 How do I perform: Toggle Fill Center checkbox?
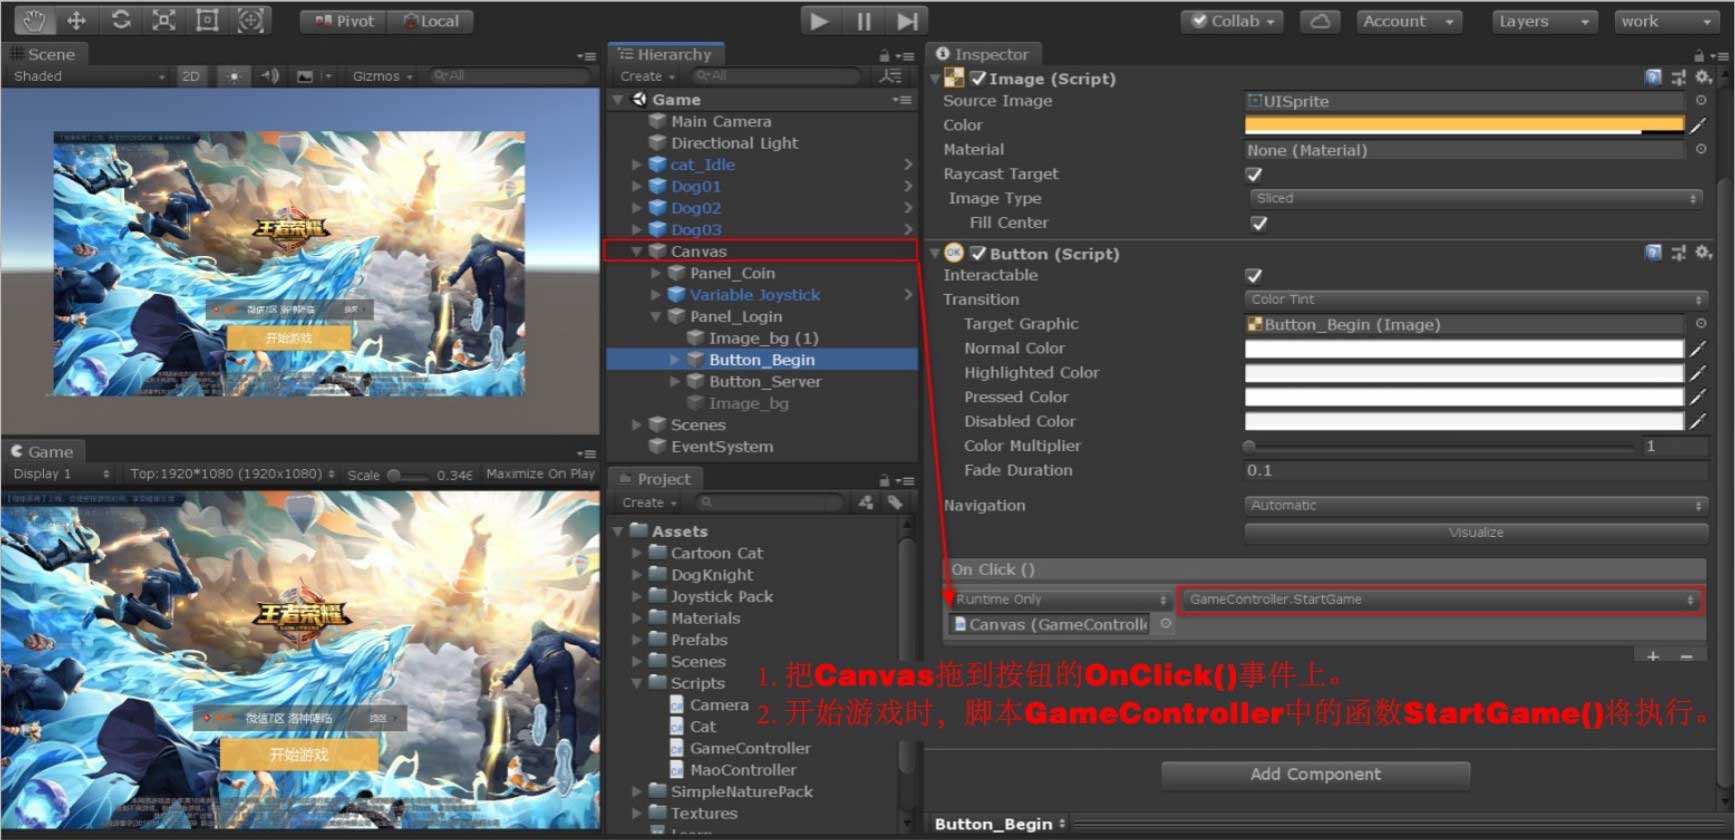tap(1259, 224)
